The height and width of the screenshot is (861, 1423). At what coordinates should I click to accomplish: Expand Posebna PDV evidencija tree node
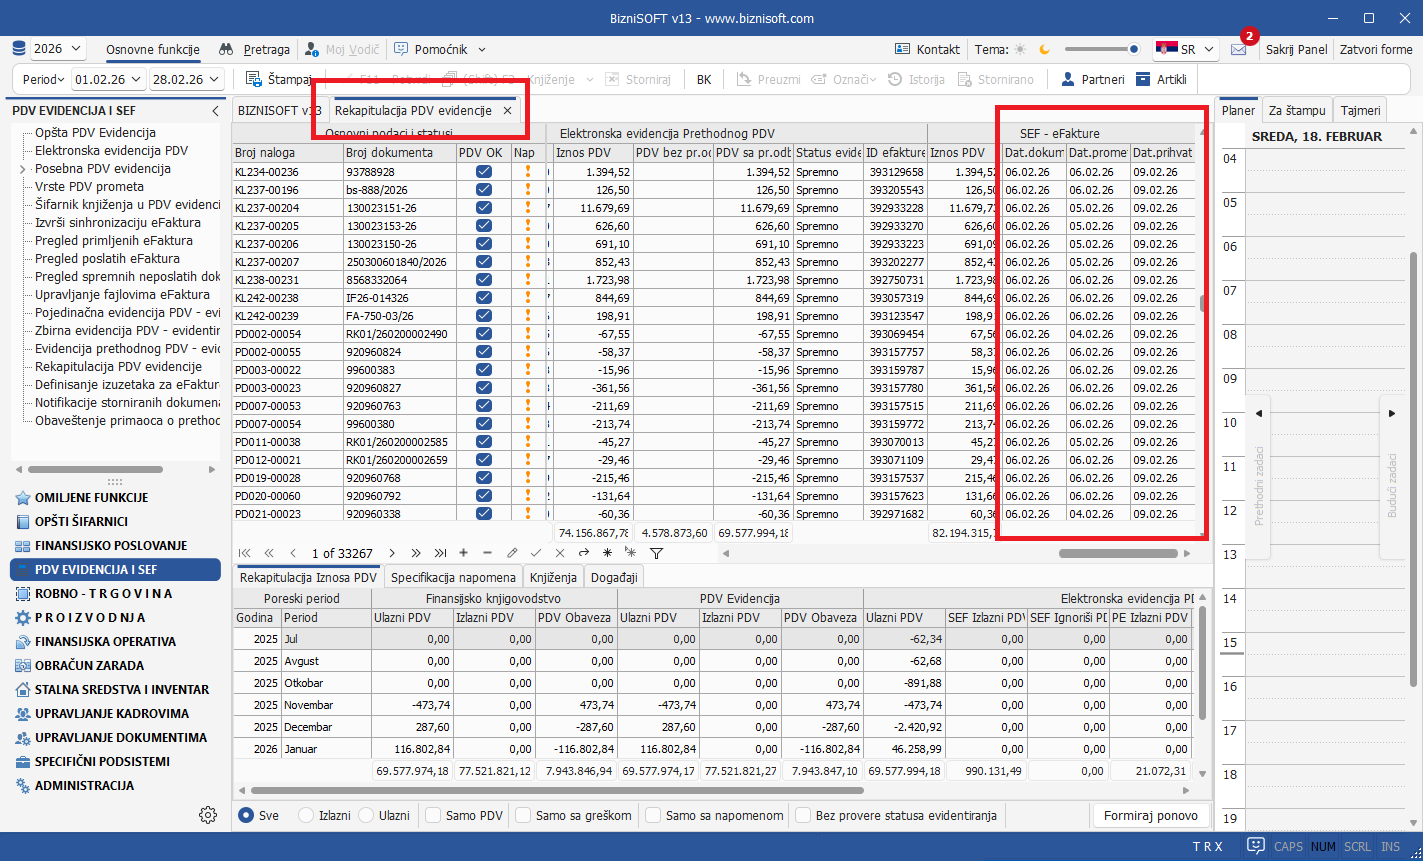(22, 169)
